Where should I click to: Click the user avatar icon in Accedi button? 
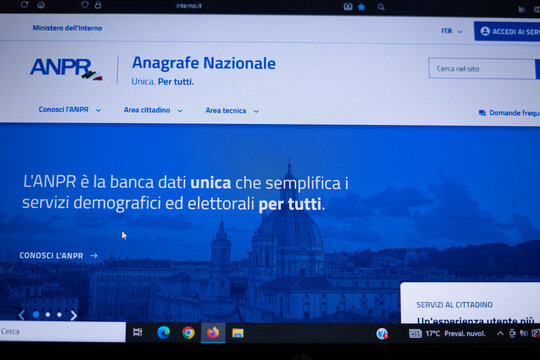[x=485, y=31]
